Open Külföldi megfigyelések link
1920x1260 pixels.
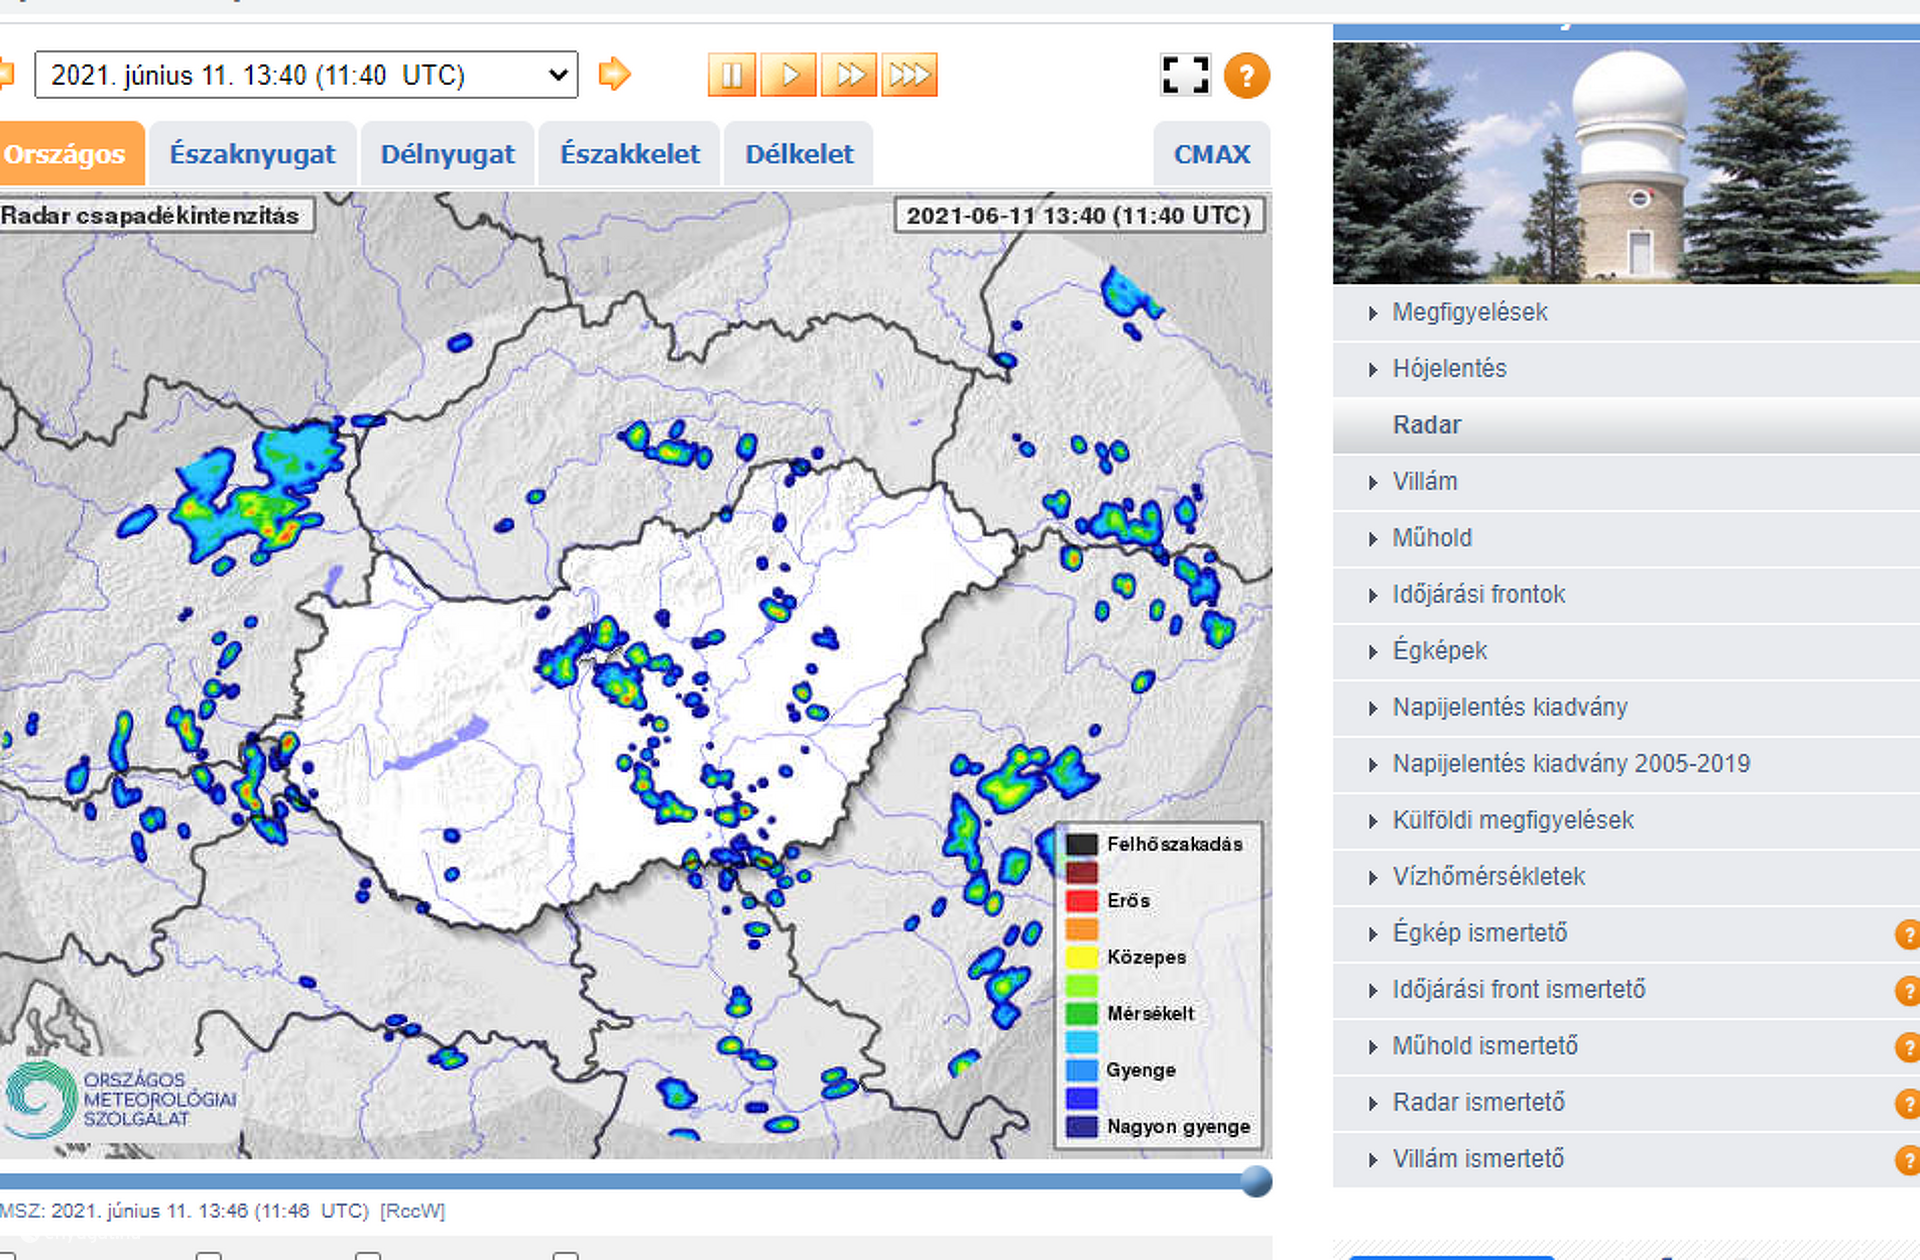(1513, 820)
